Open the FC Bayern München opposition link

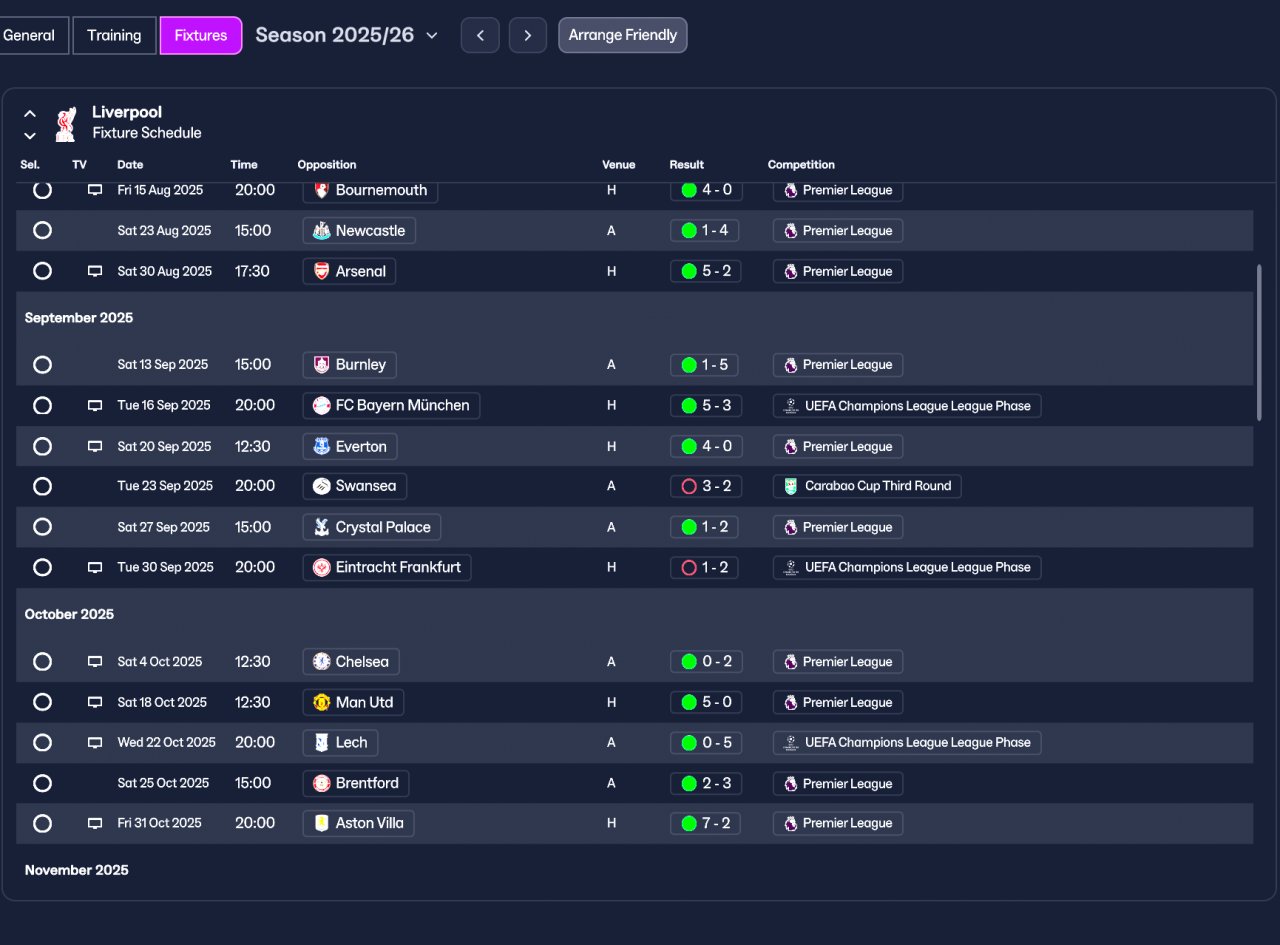(392, 405)
